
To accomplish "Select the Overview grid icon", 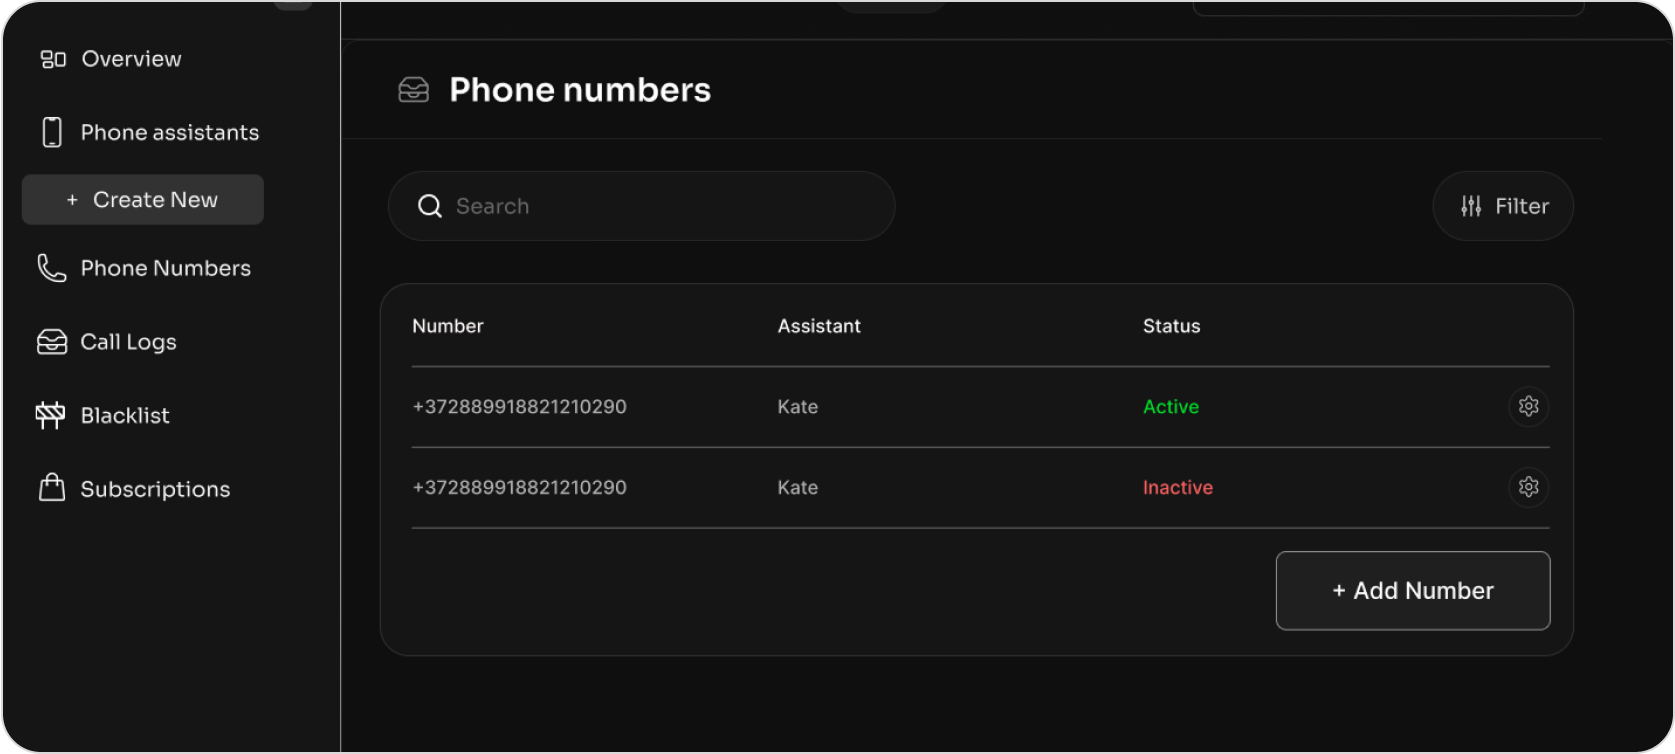I will (x=52, y=58).
